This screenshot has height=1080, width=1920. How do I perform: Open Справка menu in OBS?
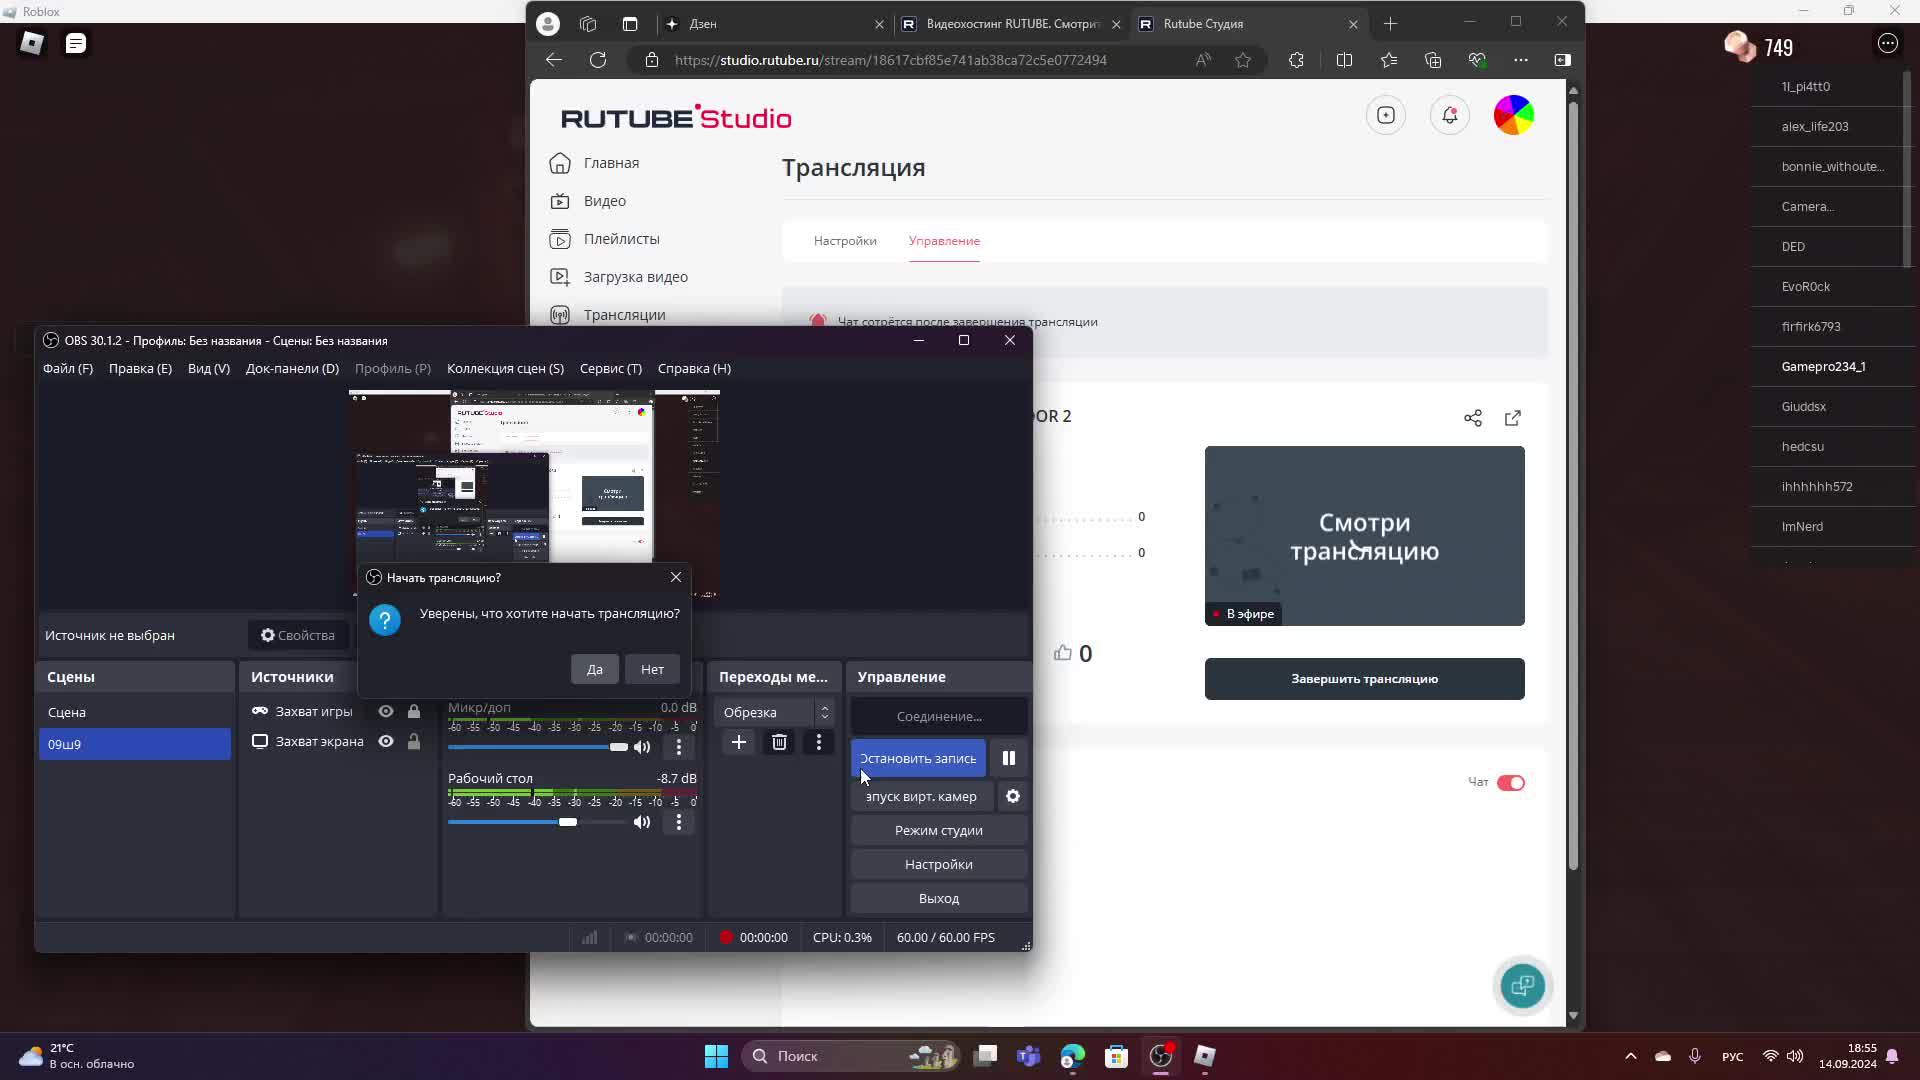pyautogui.click(x=694, y=368)
